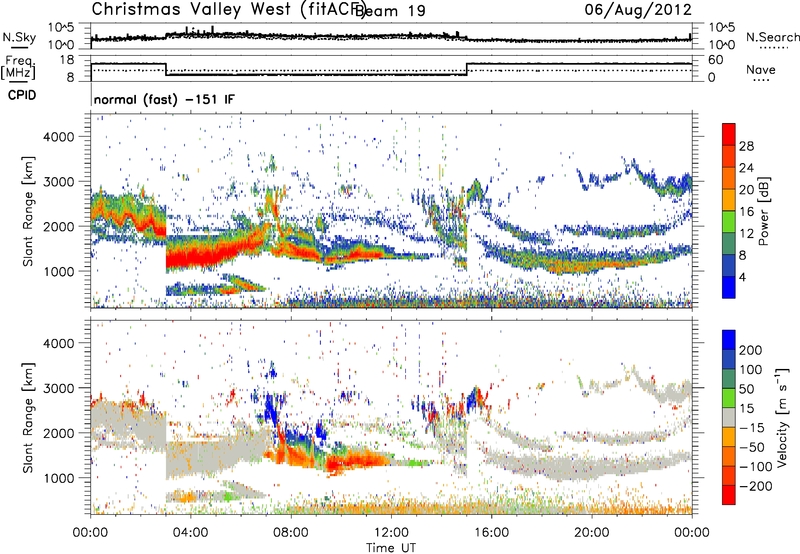This screenshot has width=800, height=554.
Task: Click the '200' label on Velocity color bar
Action: (751, 350)
